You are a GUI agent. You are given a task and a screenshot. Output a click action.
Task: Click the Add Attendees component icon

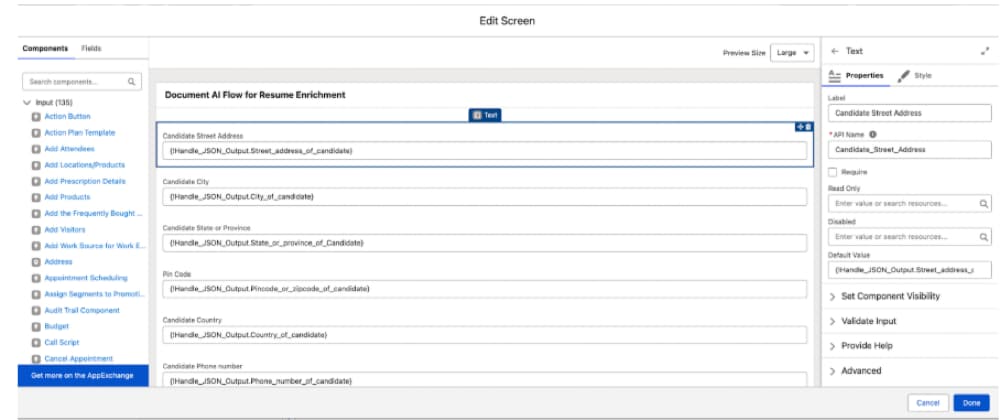click(36, 149)
